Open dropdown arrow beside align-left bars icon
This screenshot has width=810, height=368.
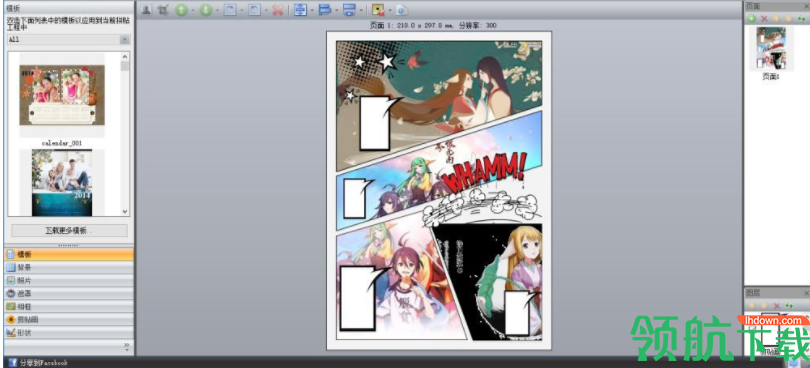(x=336, y=10)
